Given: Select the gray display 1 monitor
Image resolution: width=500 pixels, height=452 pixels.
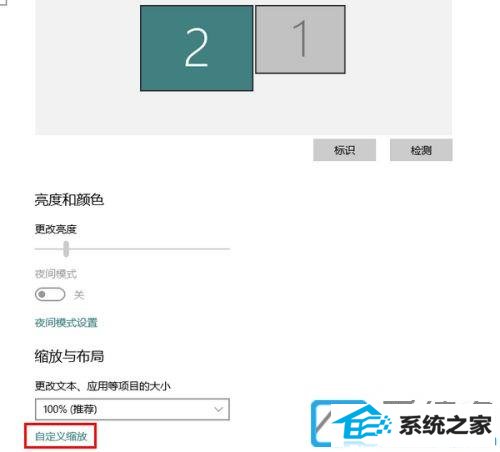Looking at the screenshot, I should coord(300,39).
